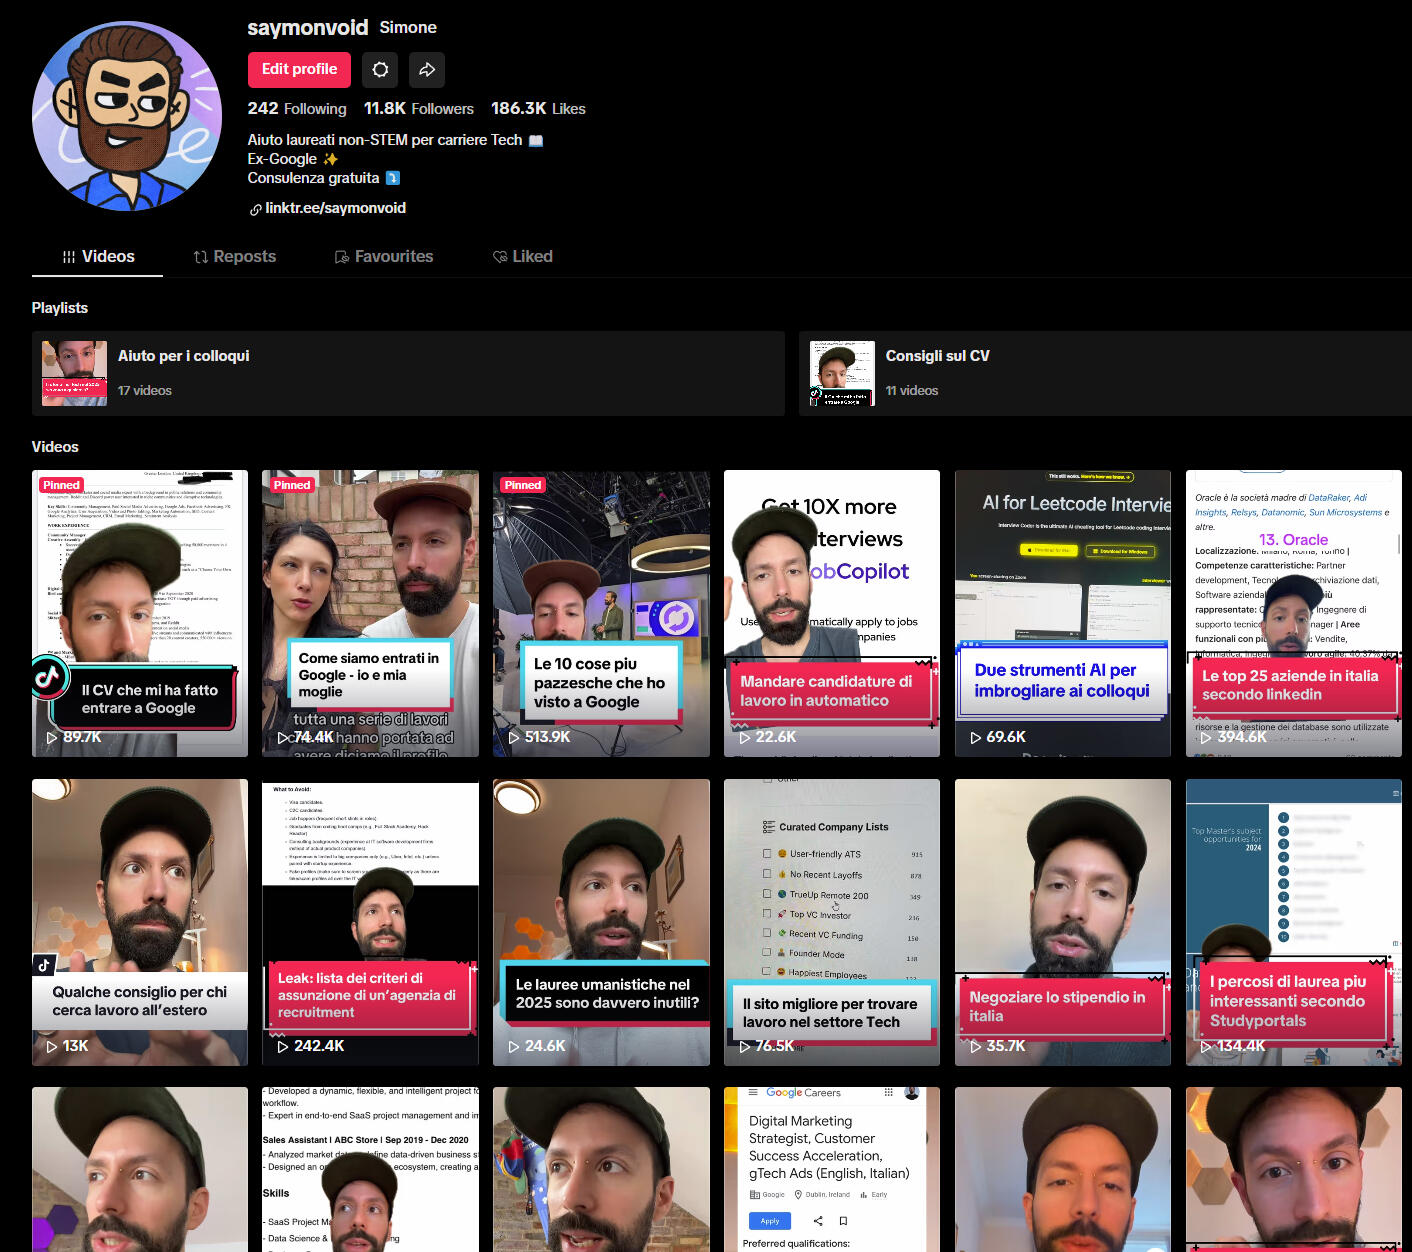The width and height of the screenshot is (1412, 1252).
Task: Click the Edit profile button
Action: pyautogui.click(x=298, y=70)
